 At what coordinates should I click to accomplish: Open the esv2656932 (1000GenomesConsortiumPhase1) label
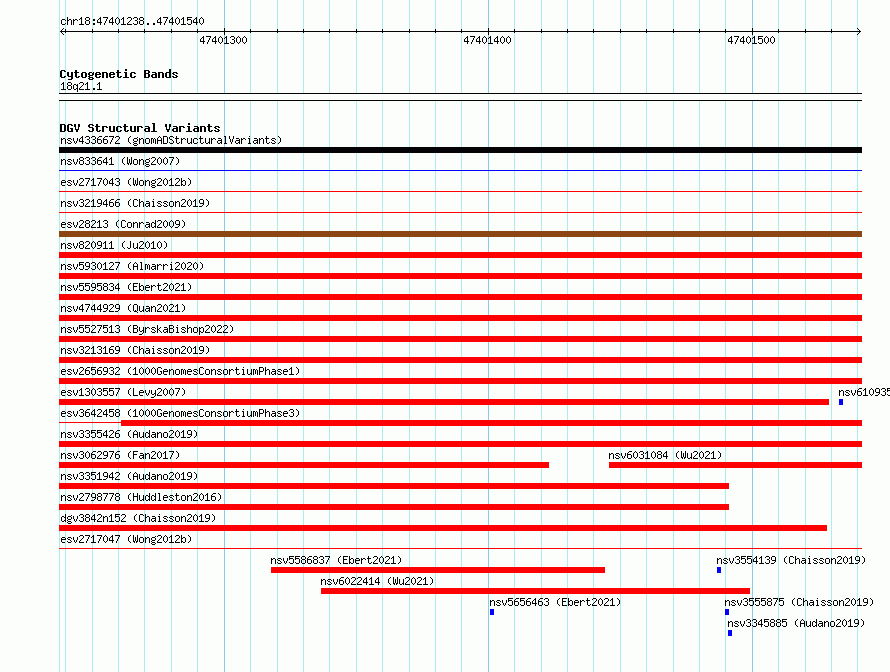[x=180, y=371]
